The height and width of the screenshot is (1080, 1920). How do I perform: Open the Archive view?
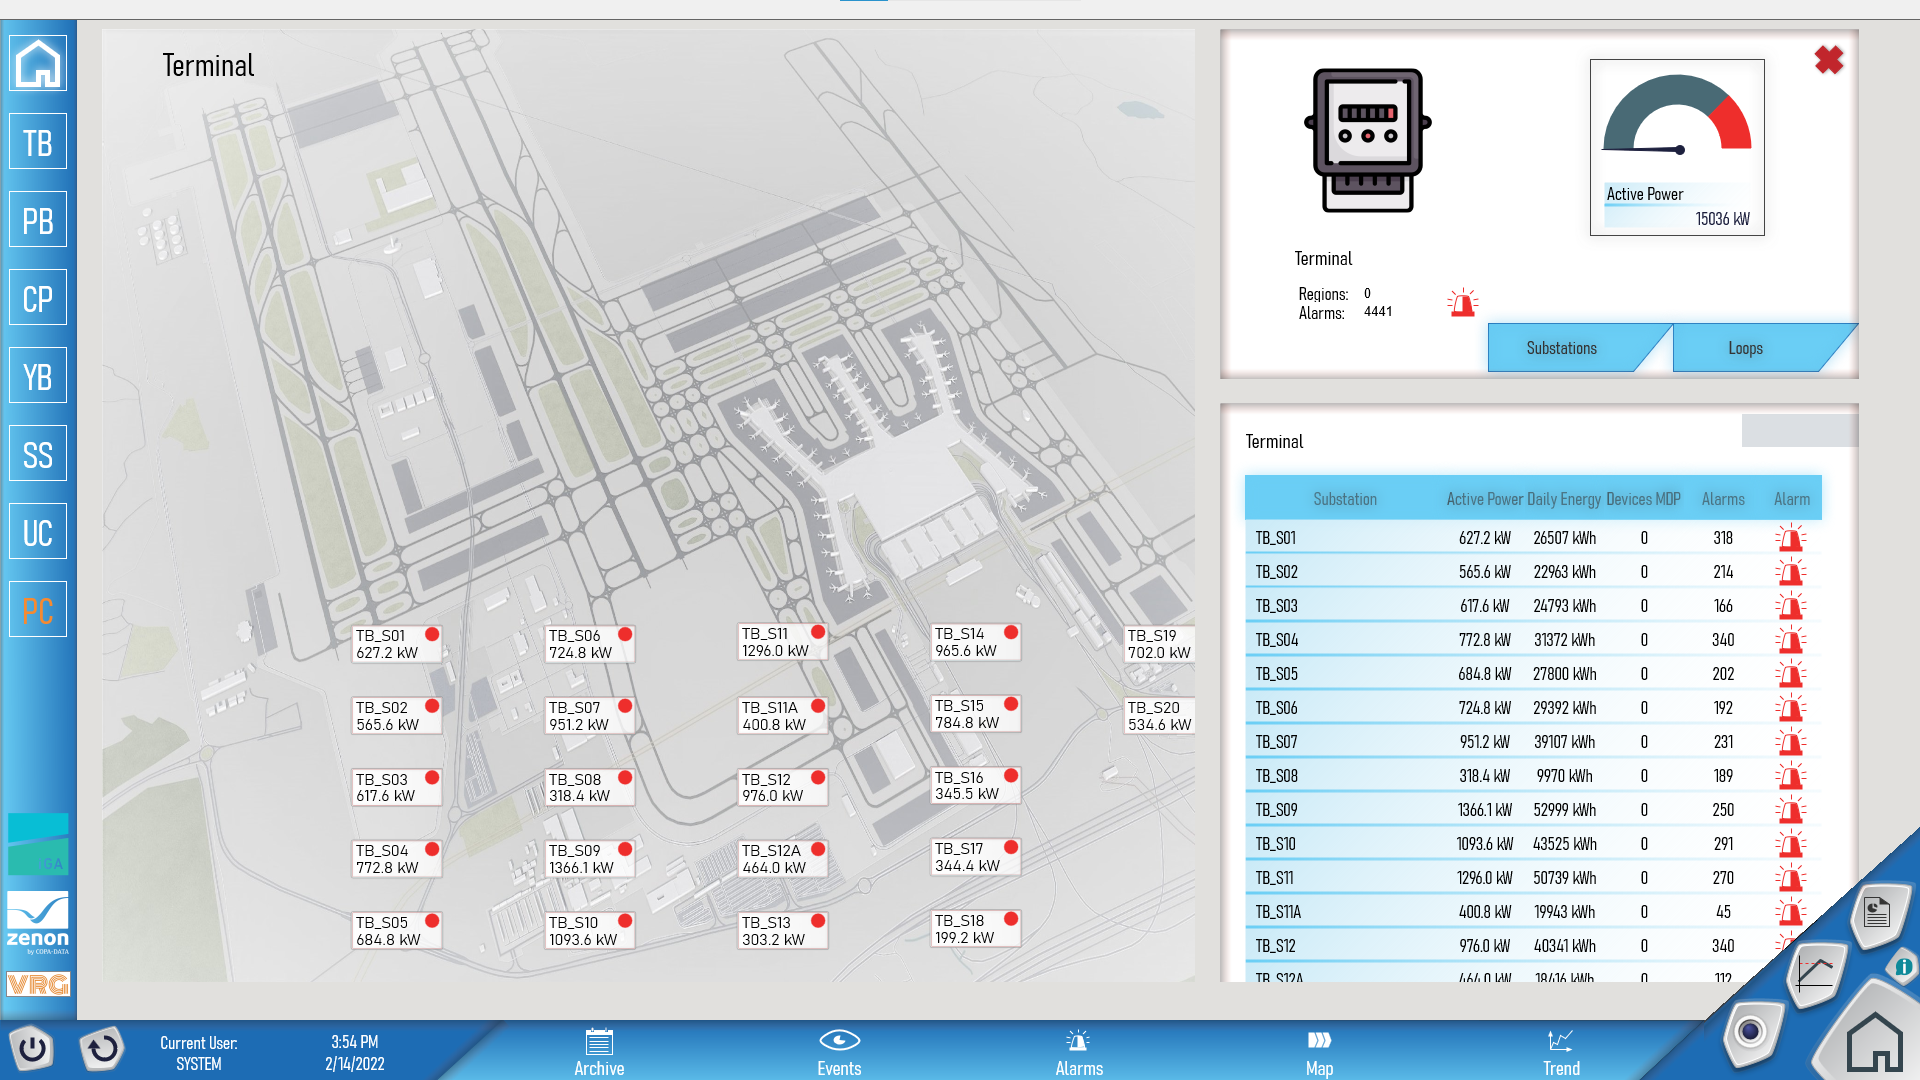click(x=599, y=1052)
